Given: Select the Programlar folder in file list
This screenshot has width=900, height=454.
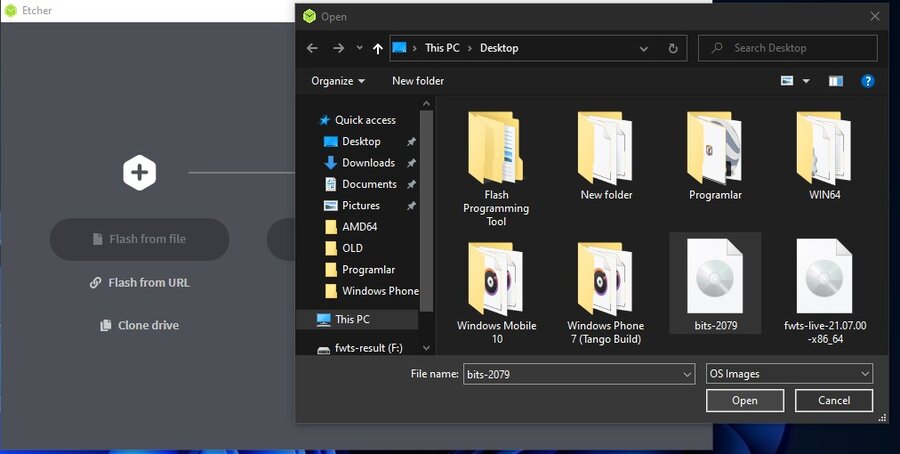Looking at the screenshot, I should pos(715,156).
